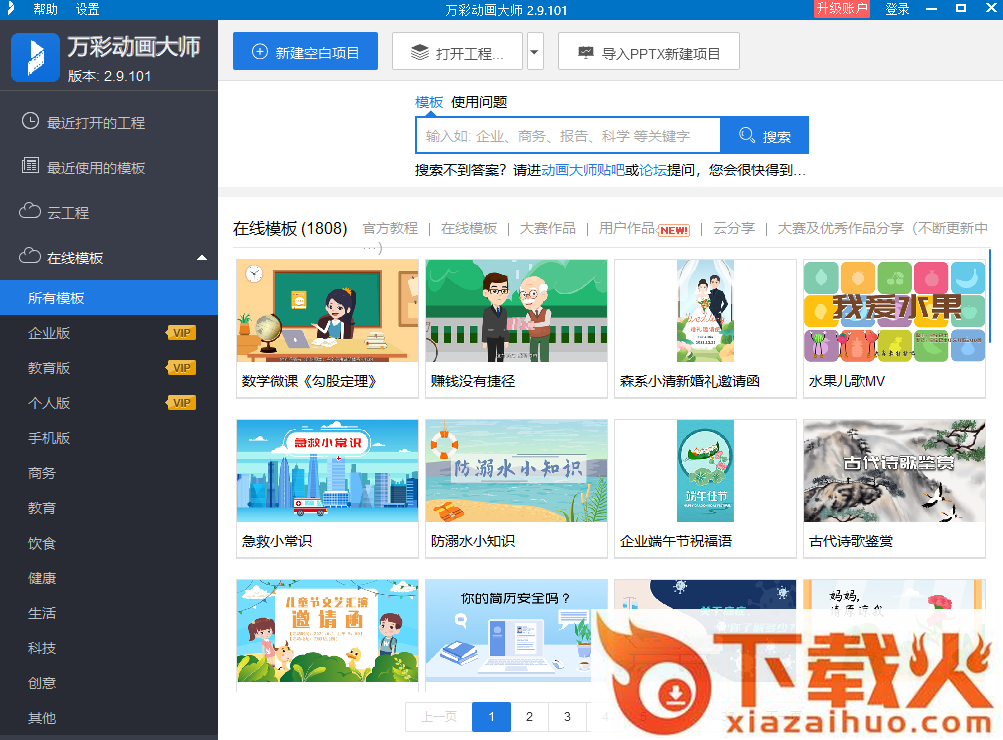Click the plus icon on 新建空白项目
This screenshot has height=740, width=1003.
[x=259, y=52]
